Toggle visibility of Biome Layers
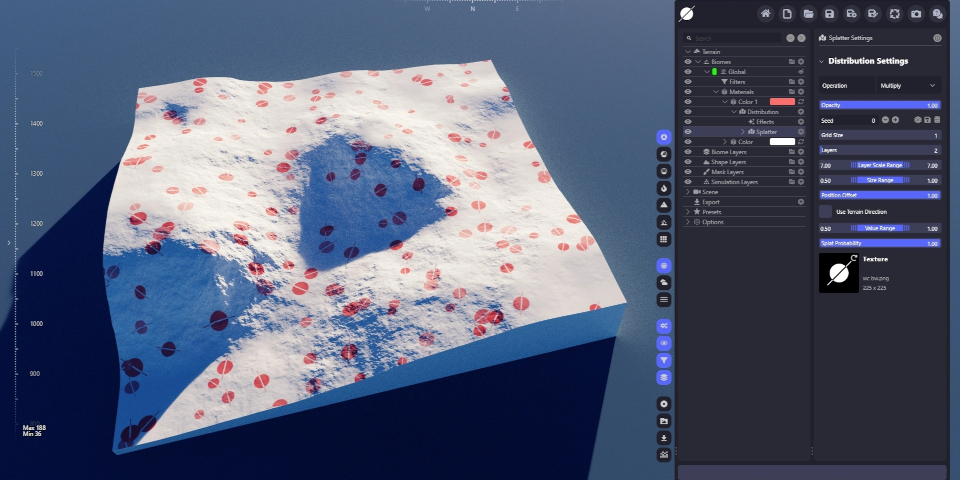Image resolution: width=960 pixels, height=480 pixels. tap(688, 152)
